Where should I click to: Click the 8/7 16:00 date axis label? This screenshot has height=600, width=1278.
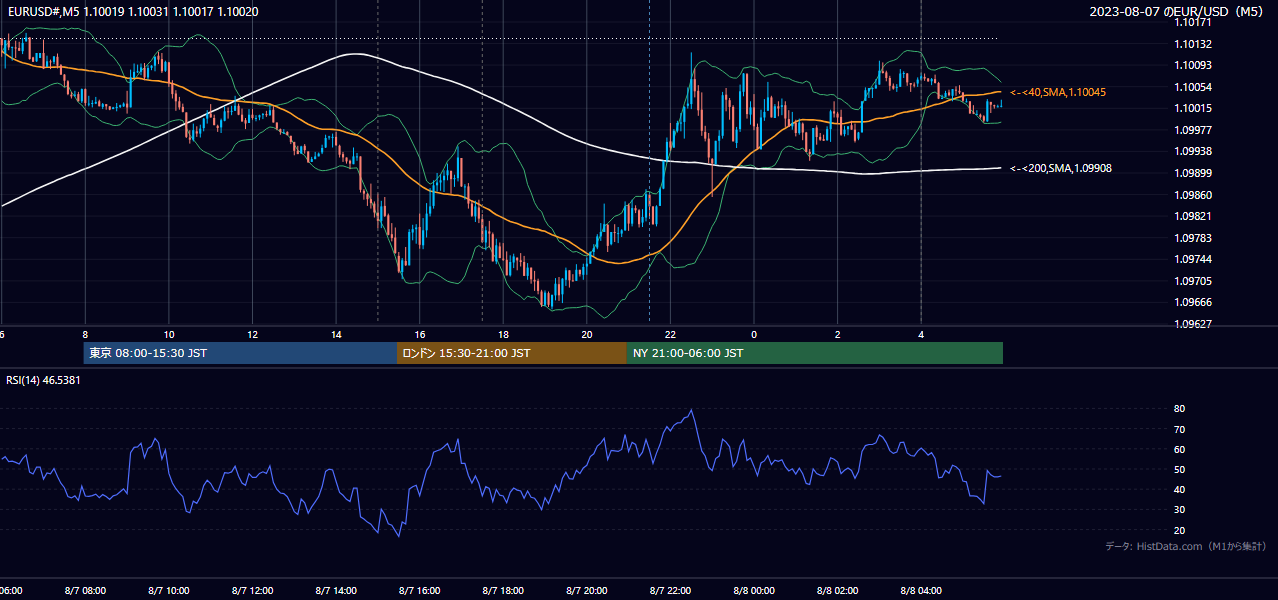coord(420,591)
